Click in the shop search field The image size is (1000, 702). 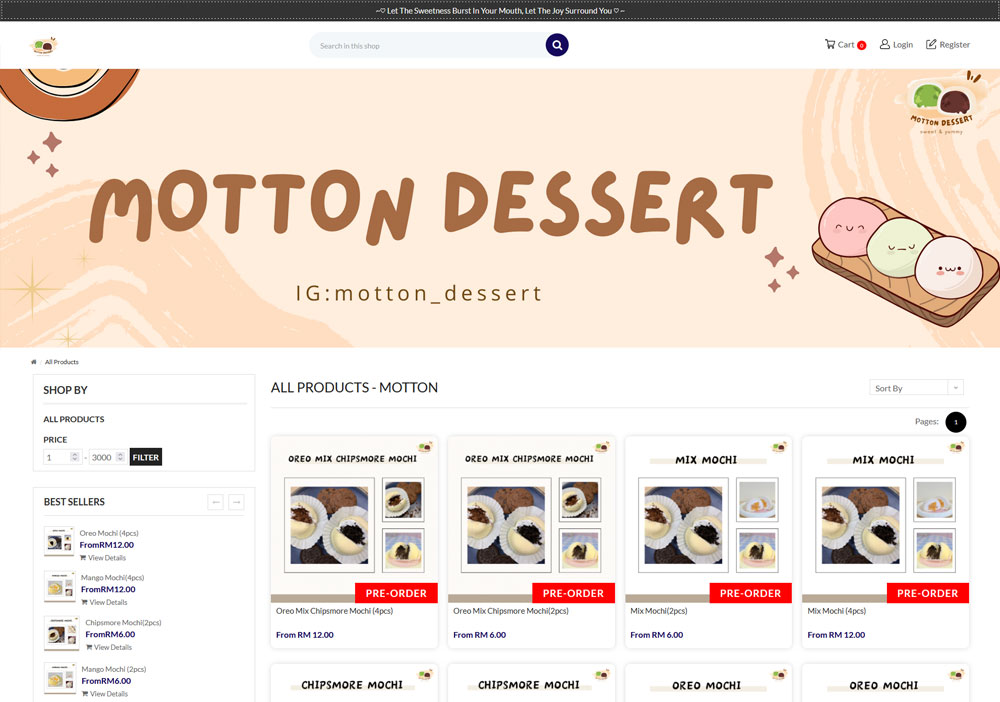pyautogui.click(x=427, y=45)
